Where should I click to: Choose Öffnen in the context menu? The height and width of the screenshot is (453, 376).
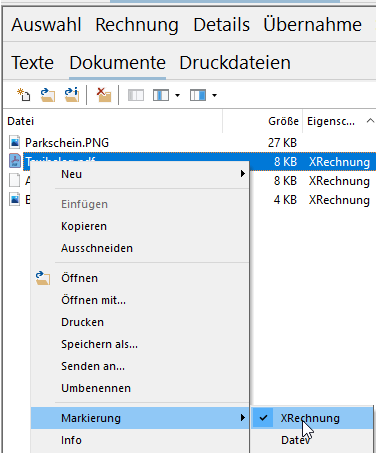pos(140,278)
